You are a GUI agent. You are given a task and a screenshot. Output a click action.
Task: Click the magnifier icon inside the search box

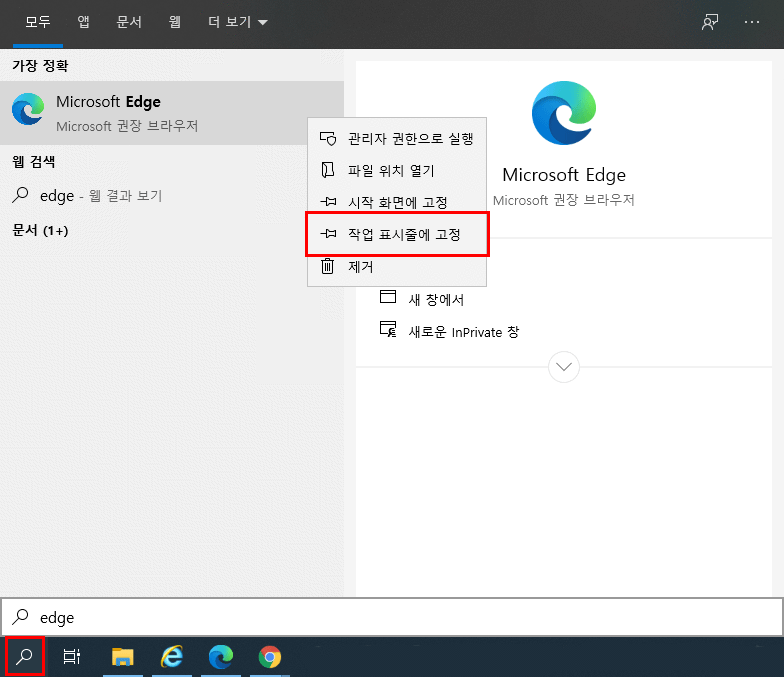(x=20, y=617)
